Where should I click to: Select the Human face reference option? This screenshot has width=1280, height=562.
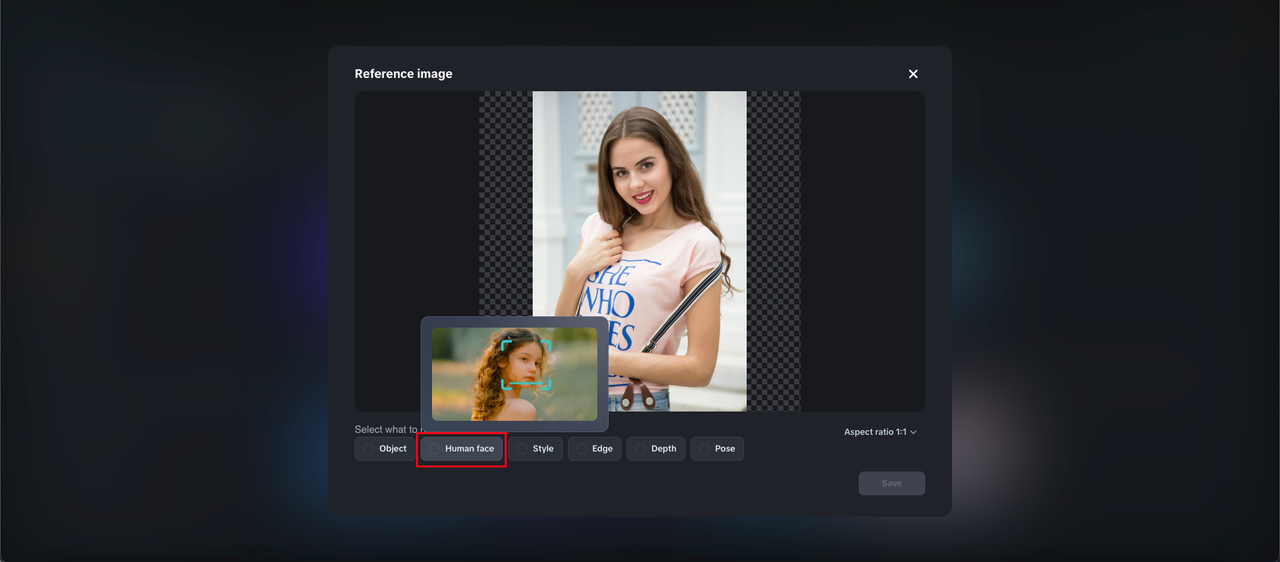coord(462,449)
